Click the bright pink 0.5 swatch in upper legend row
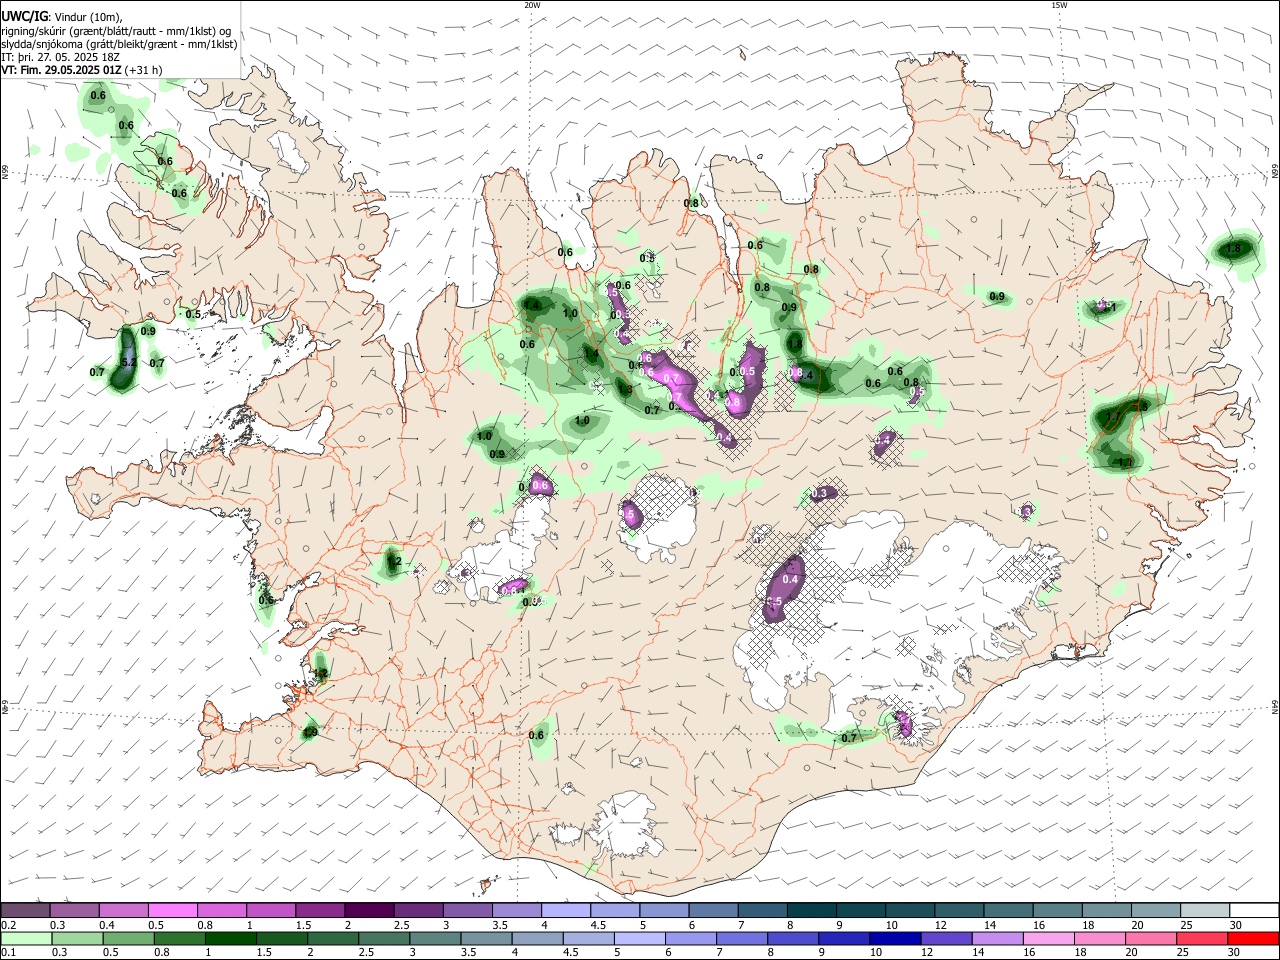This screenshot has width=1280, height=960. pos(173,911)
